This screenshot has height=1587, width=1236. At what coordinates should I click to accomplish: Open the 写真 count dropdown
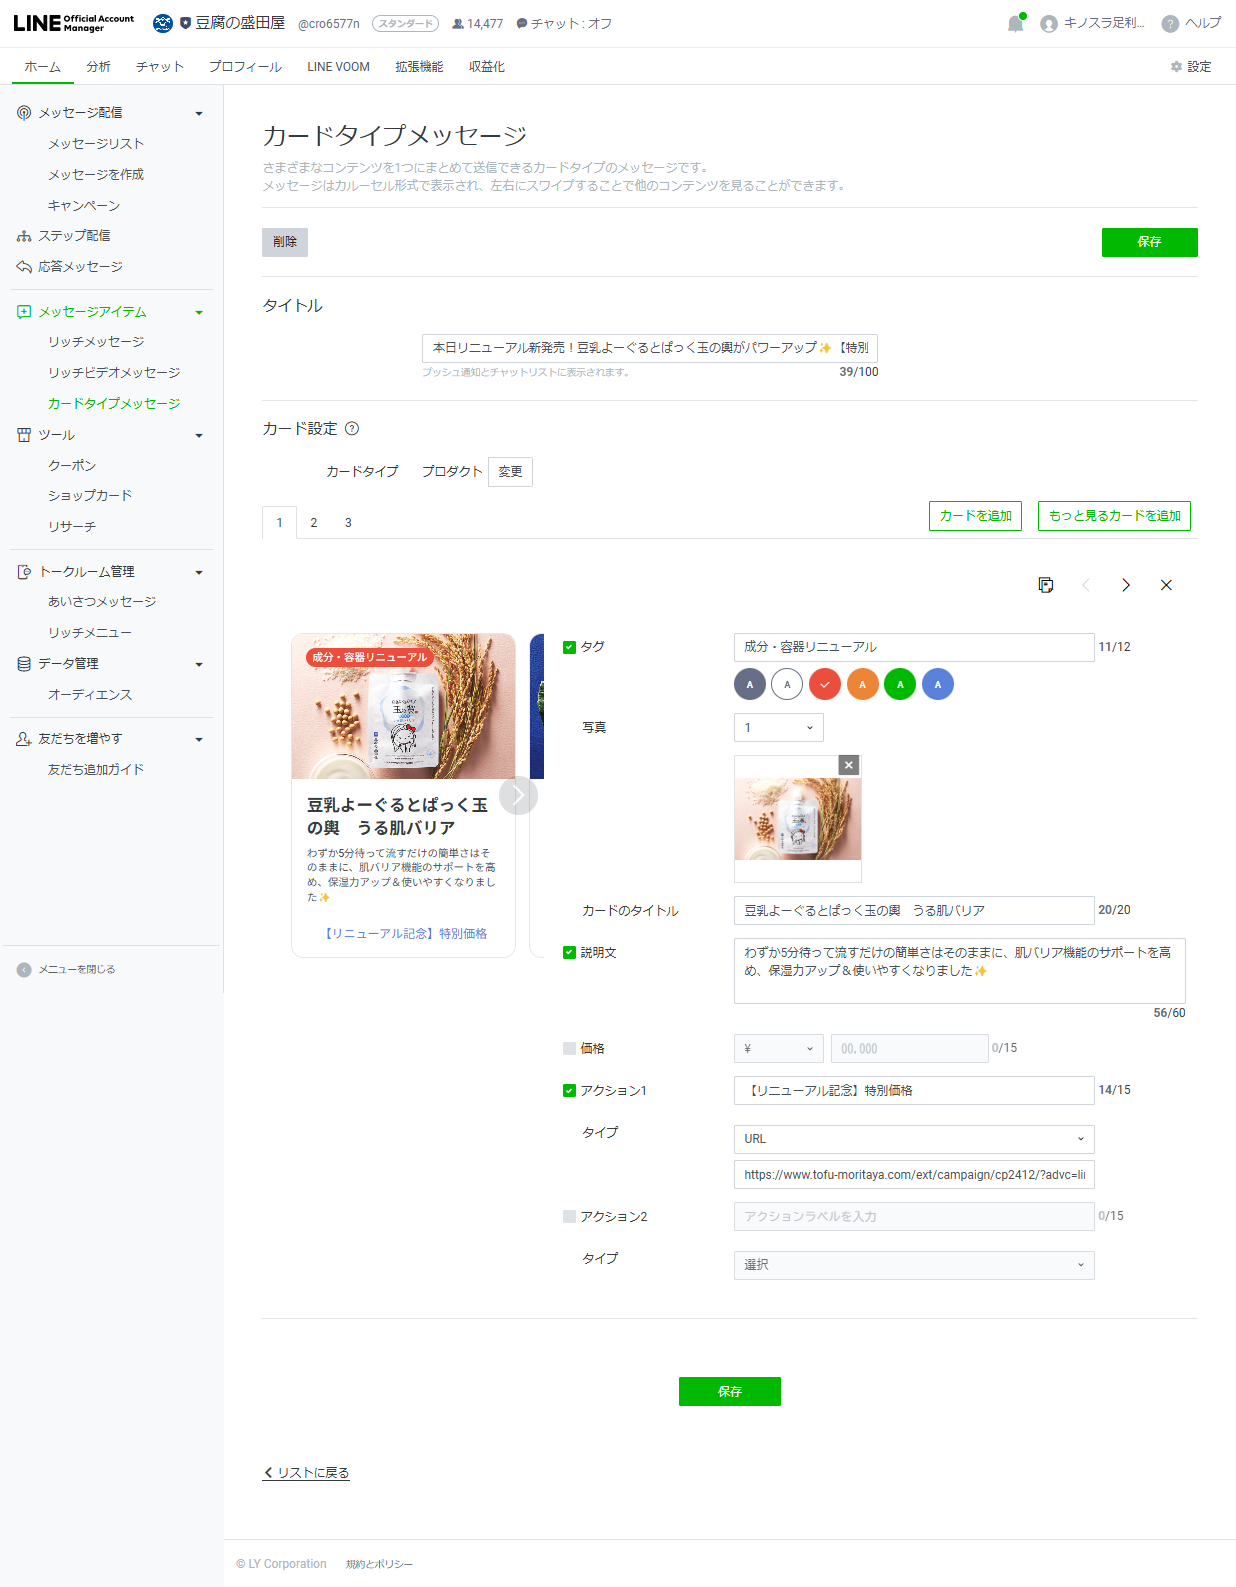click(x=779, y=728)
